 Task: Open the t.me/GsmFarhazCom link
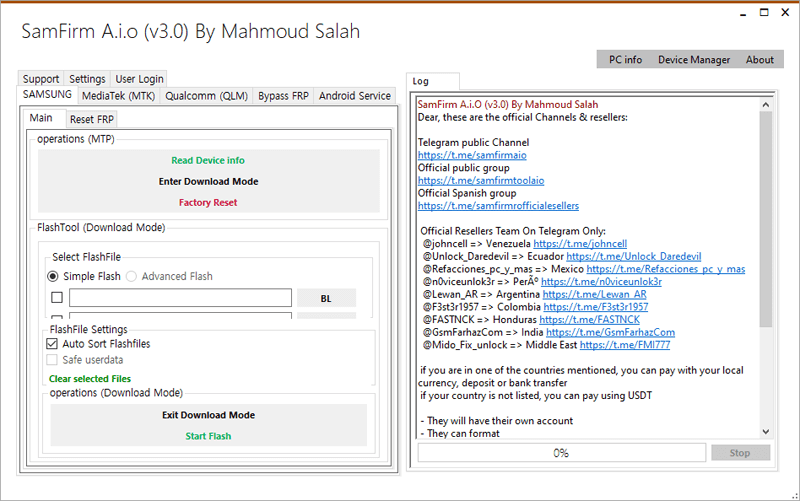tap(610, 332)
